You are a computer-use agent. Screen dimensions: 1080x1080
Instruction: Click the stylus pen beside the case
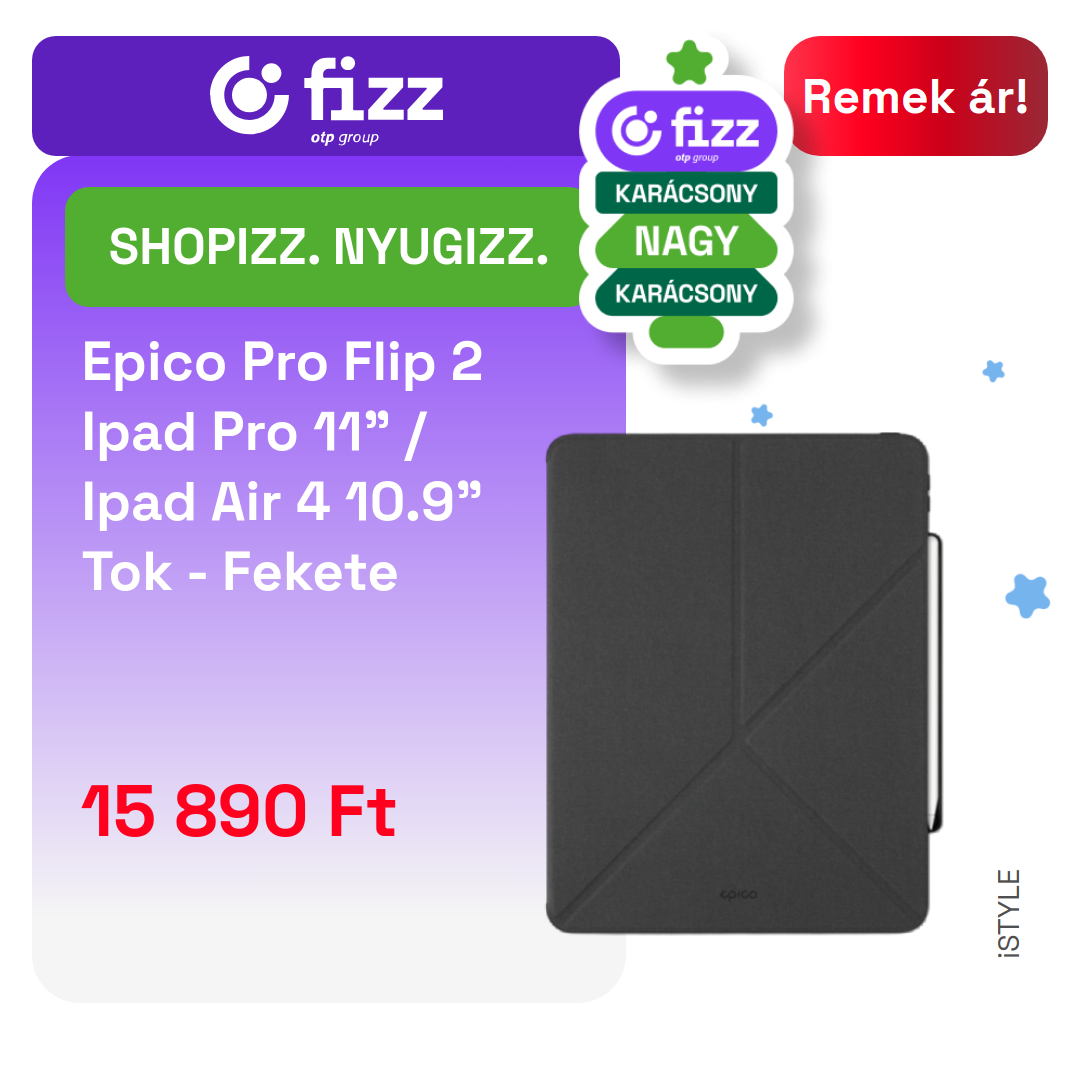click(x=935, y=682)
